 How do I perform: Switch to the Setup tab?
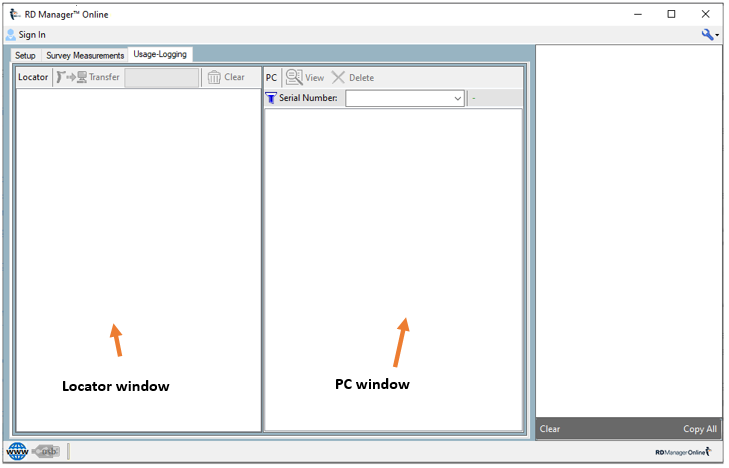25,56
